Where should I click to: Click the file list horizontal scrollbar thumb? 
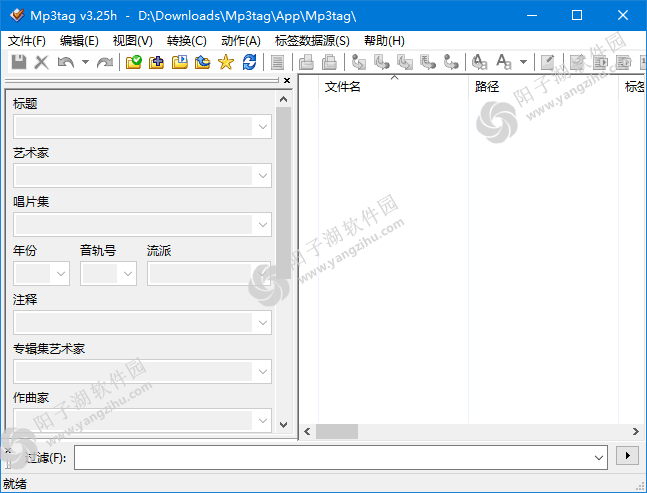click(337, 432)
